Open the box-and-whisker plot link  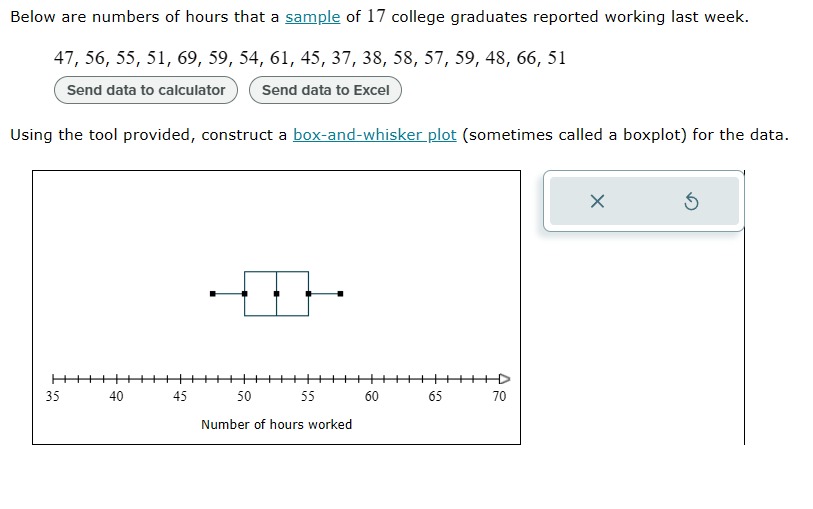[374, 135]
